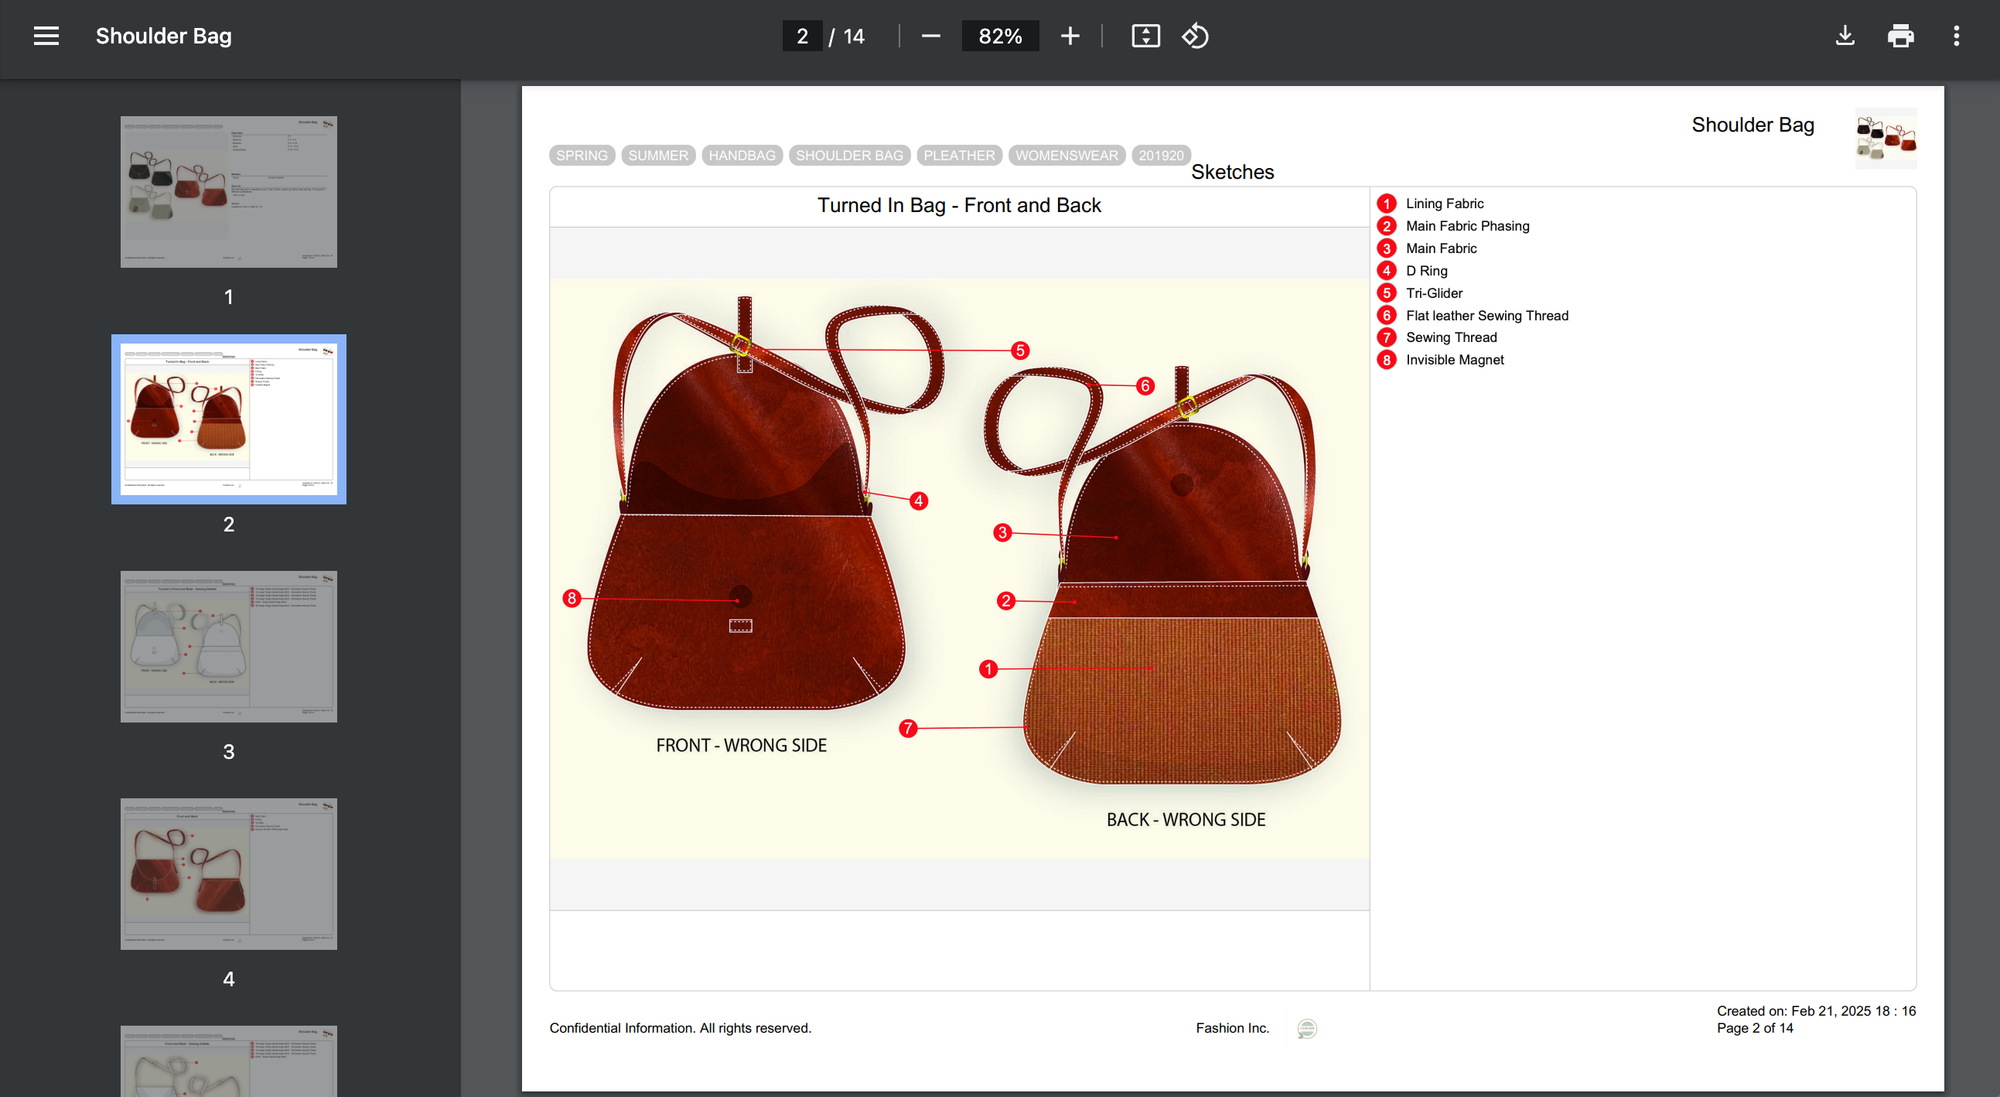Click the 'Lining Fabric' legend text
This screenshot has height=1097, width=2000.
pos(1445,203)
